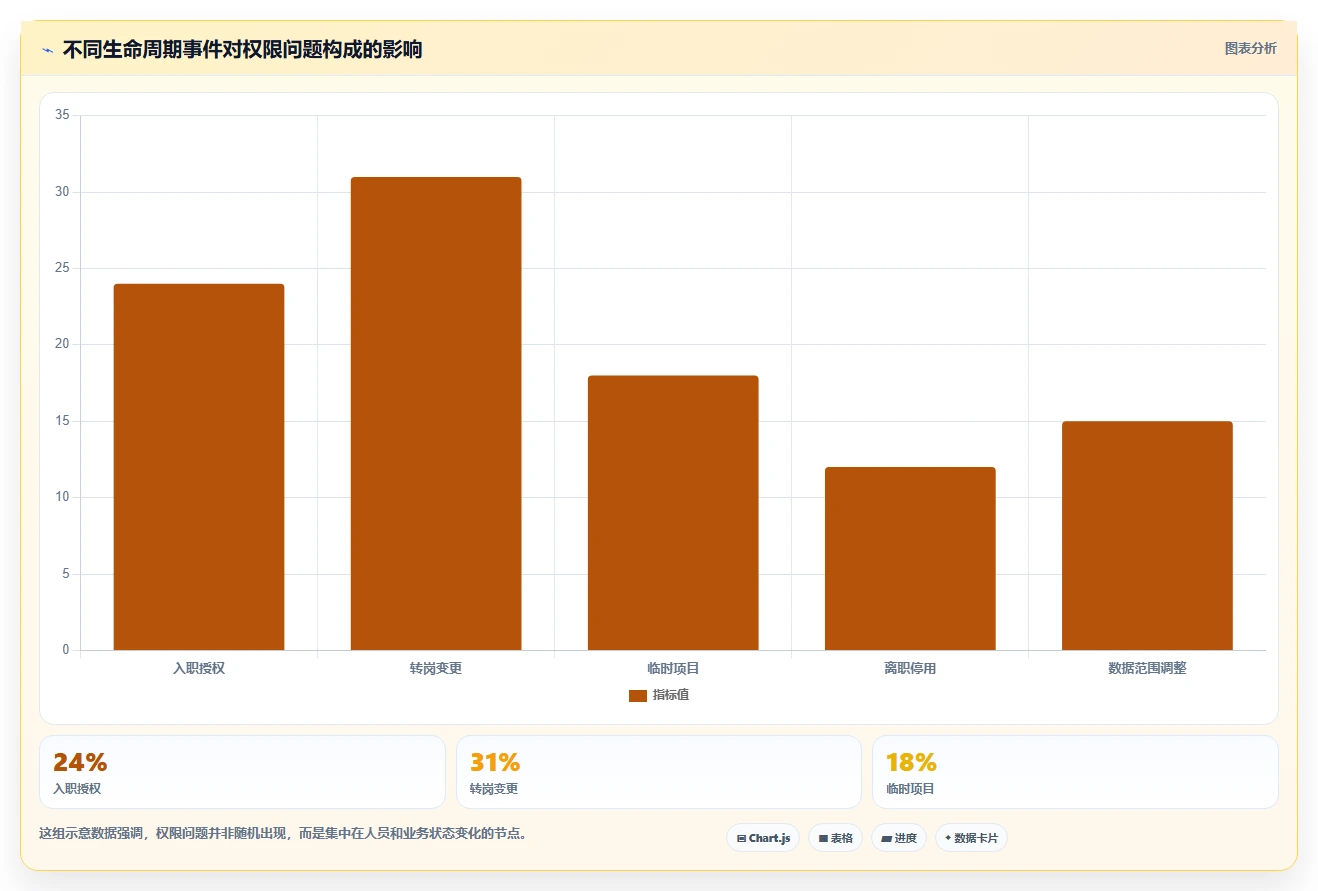
Task: Click the 数据范围调整 x-axis label
Action: tap(1147, 668)
